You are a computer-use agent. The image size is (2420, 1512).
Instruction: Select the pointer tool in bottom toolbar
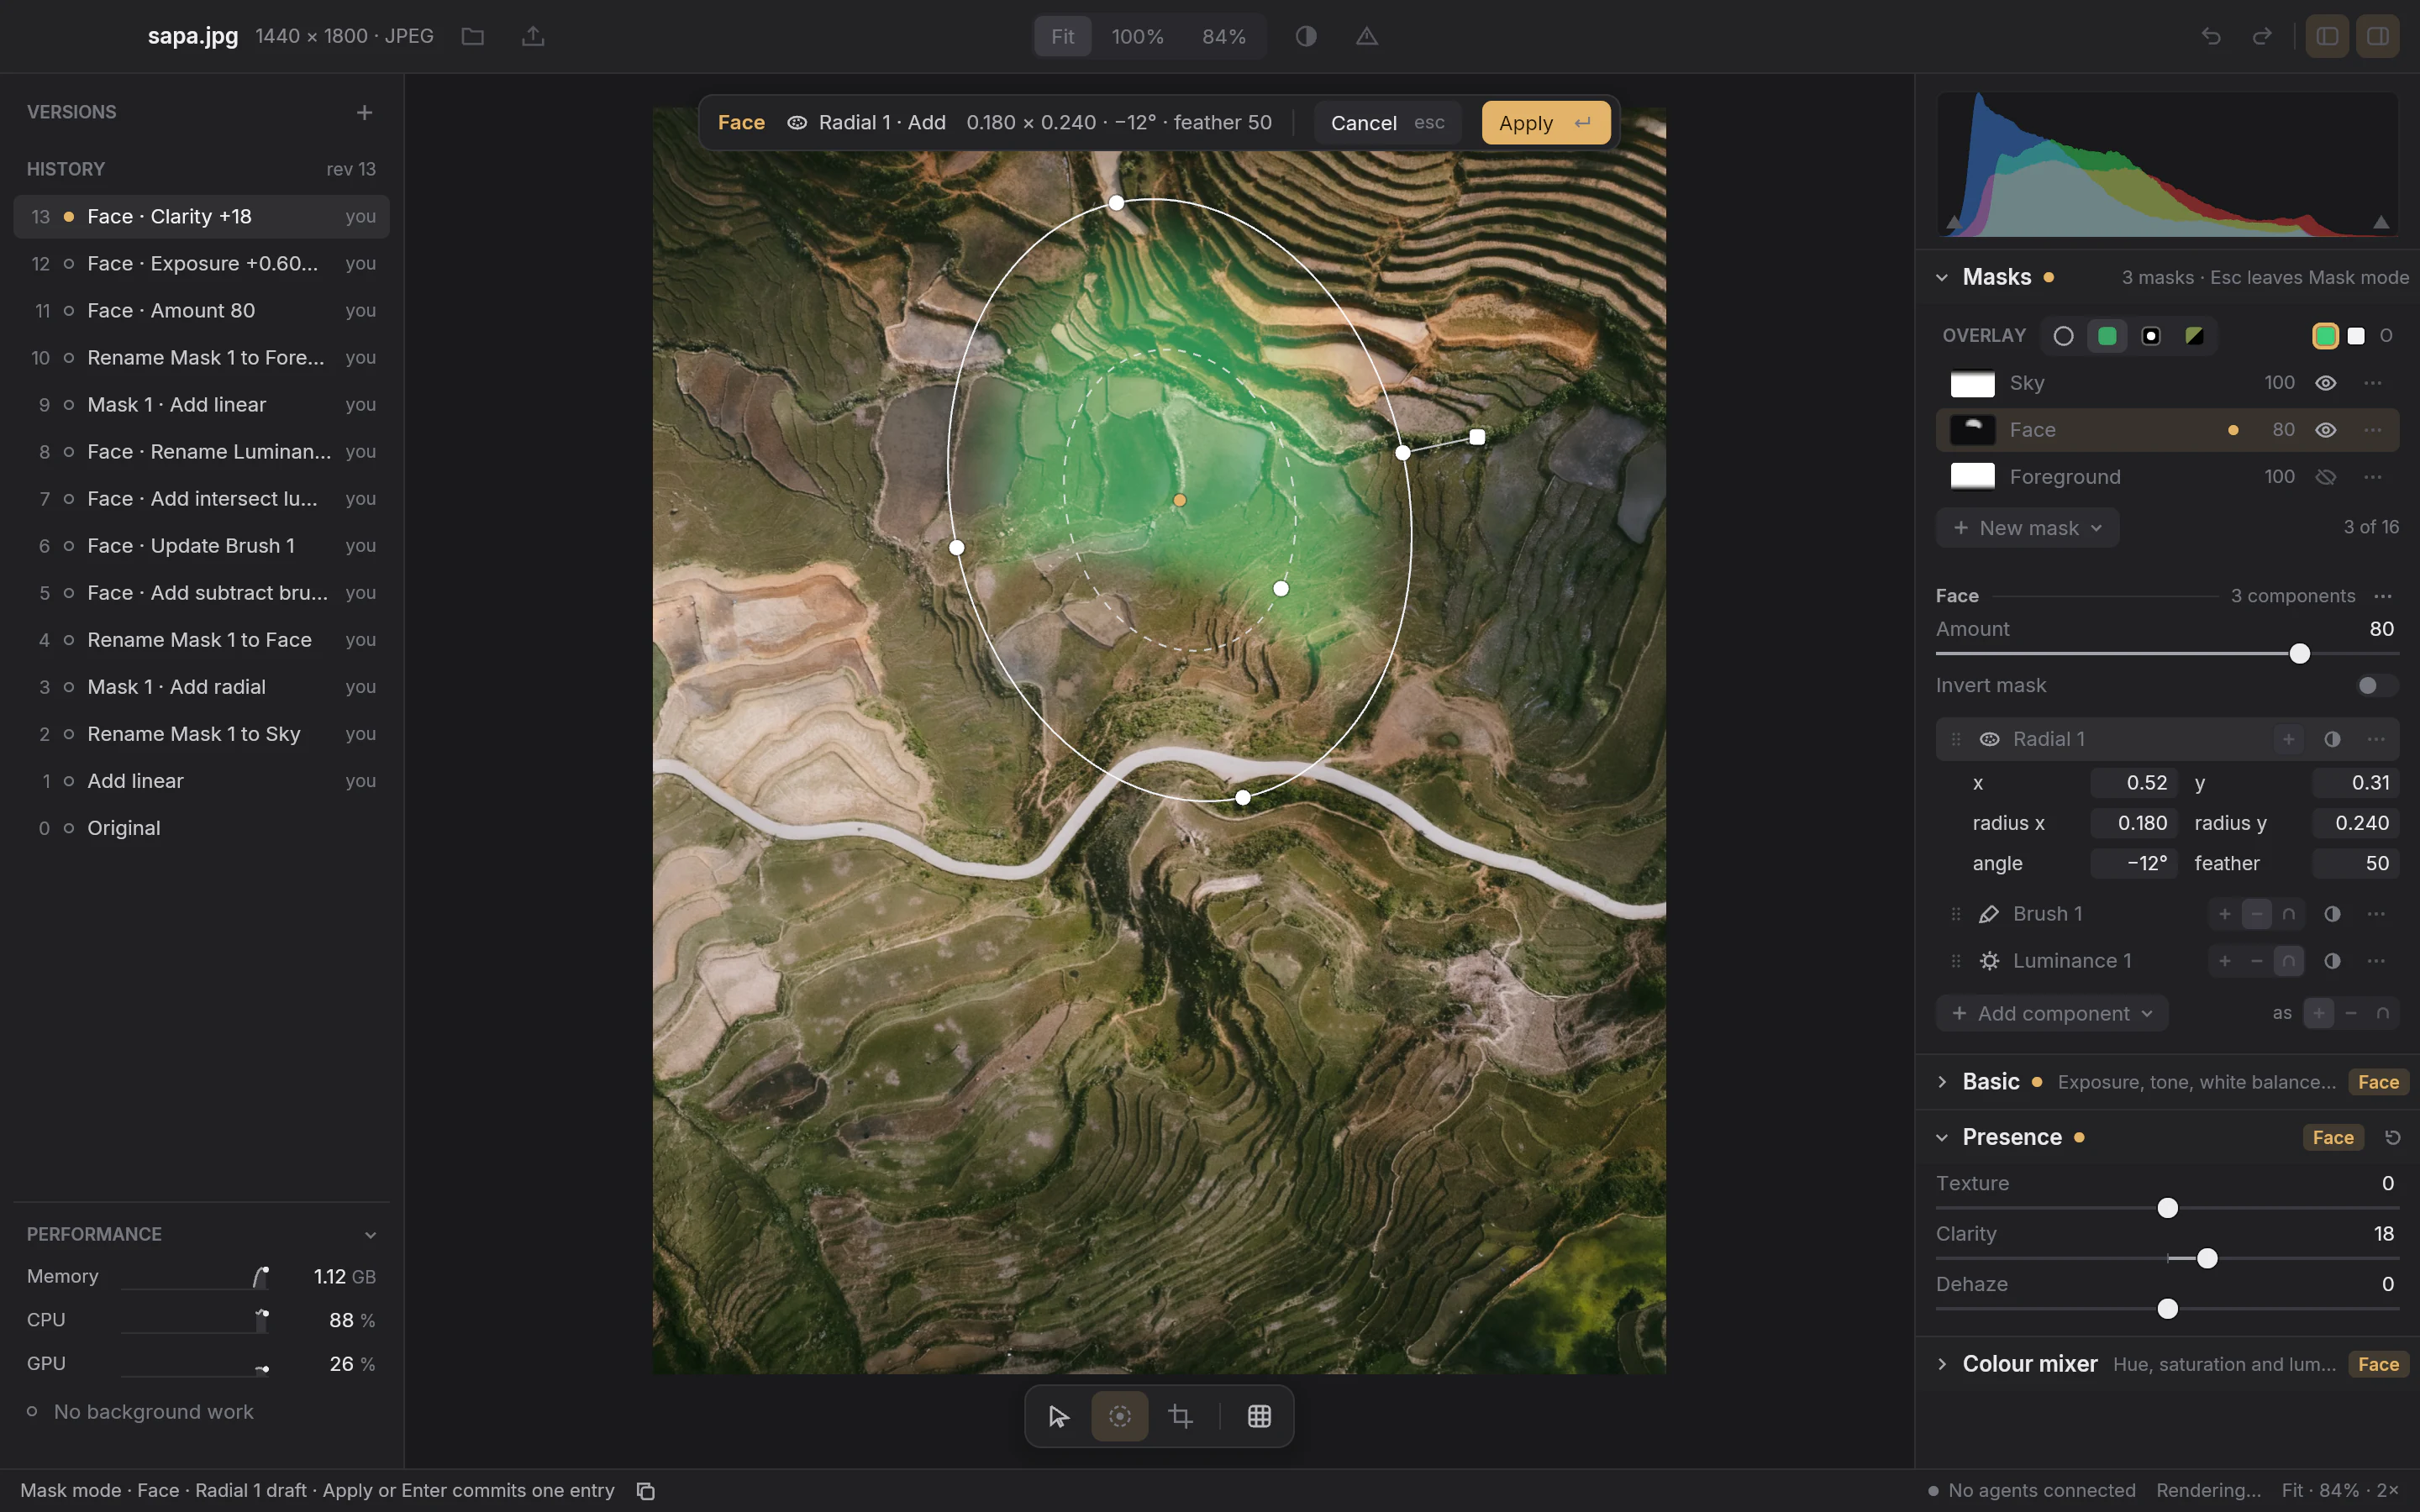click(1059, 1416)
